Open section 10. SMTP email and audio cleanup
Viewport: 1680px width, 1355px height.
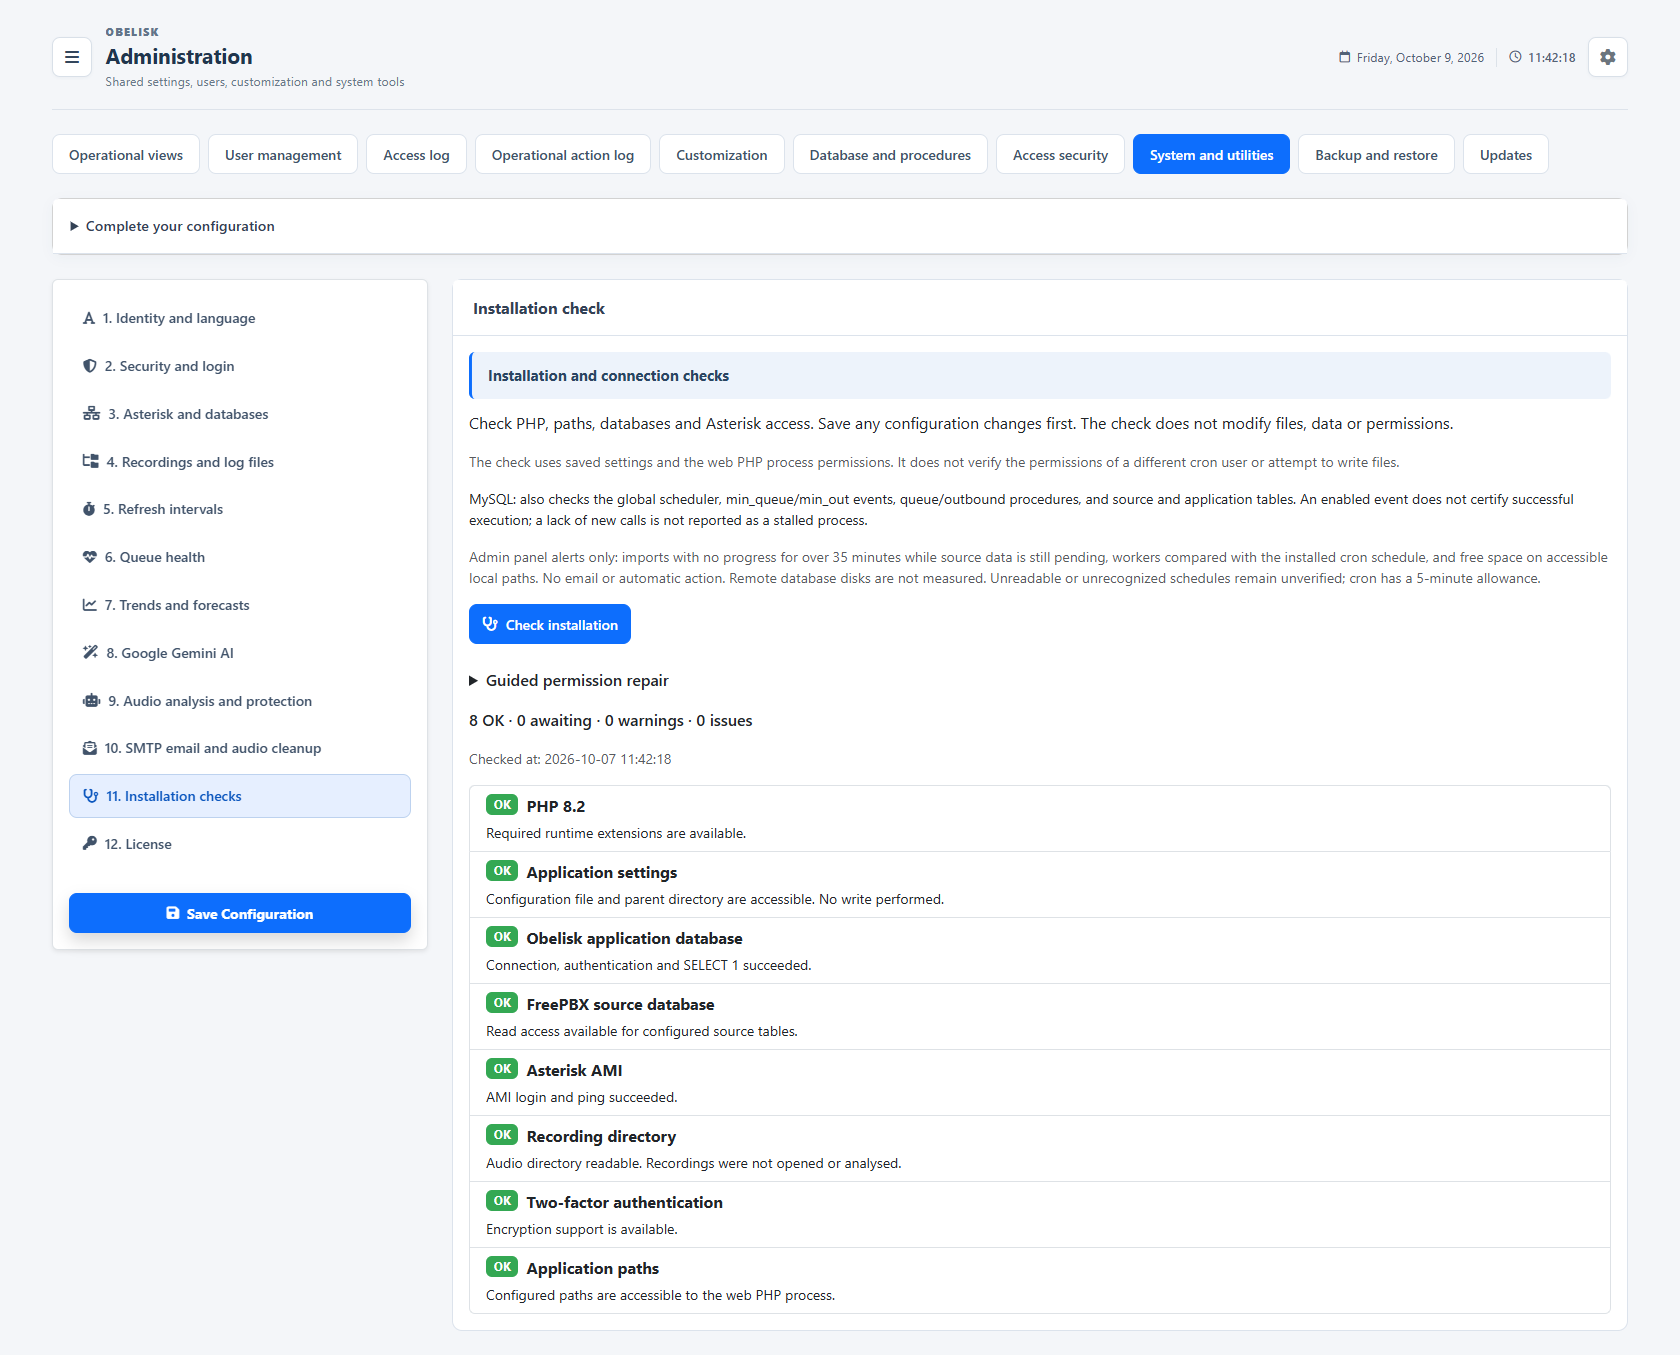(240, 748)
